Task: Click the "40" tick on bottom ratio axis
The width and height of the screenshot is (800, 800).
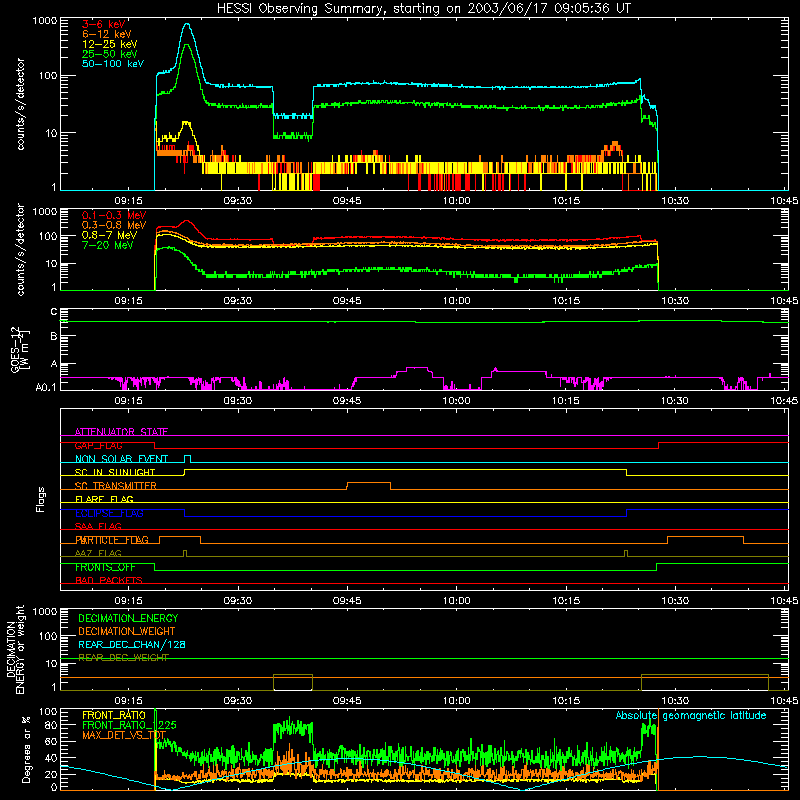Action: (51, 758)
